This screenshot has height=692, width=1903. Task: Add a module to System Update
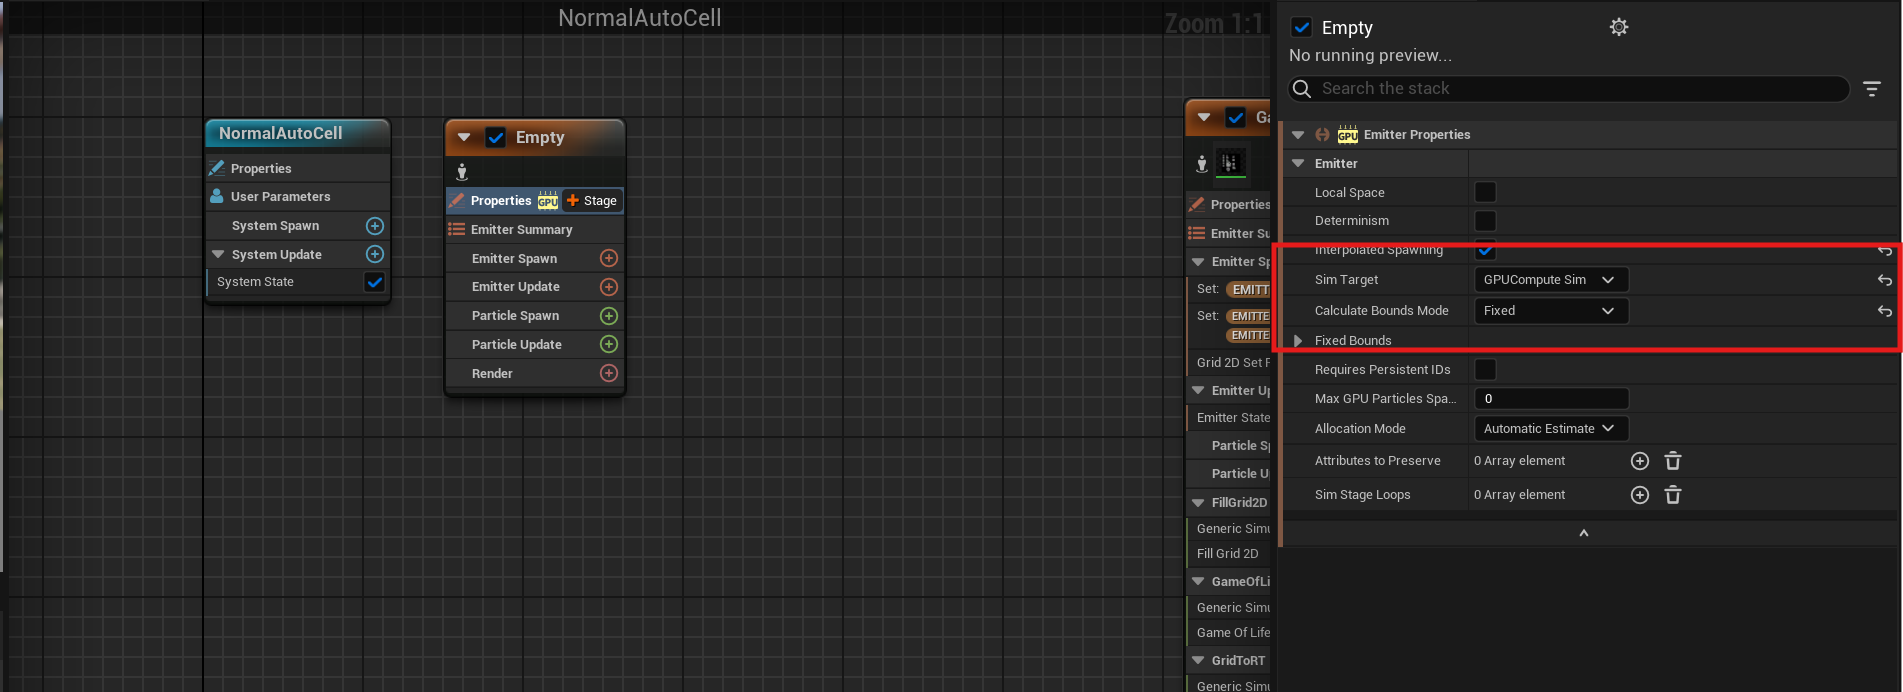[x=375, y=254]
